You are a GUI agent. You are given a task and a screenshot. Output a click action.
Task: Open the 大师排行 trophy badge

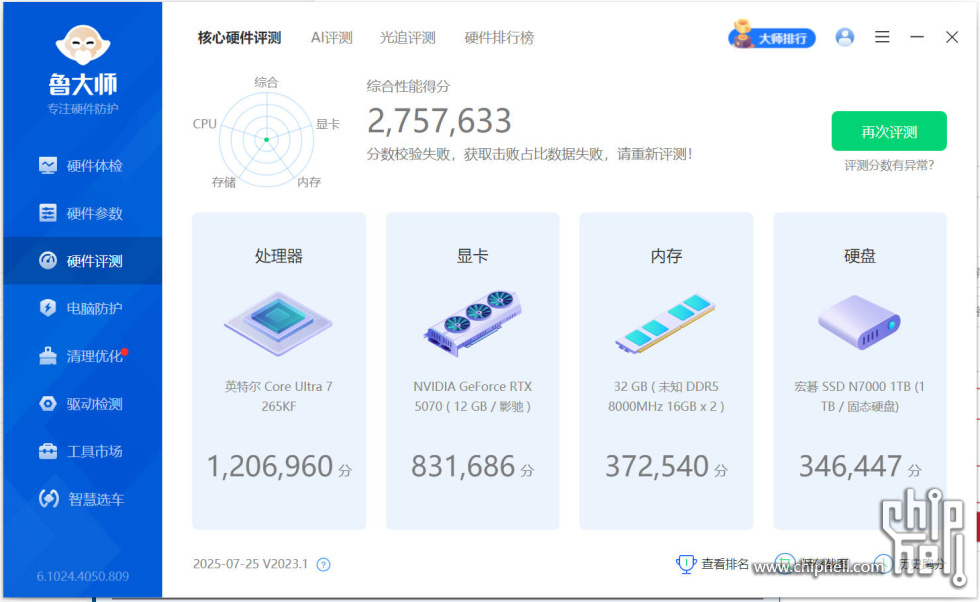point(772,36)
